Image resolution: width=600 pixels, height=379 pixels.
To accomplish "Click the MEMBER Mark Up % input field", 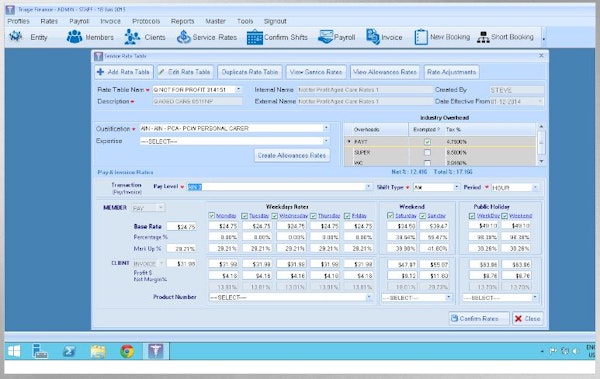I will tap(182, 249).
